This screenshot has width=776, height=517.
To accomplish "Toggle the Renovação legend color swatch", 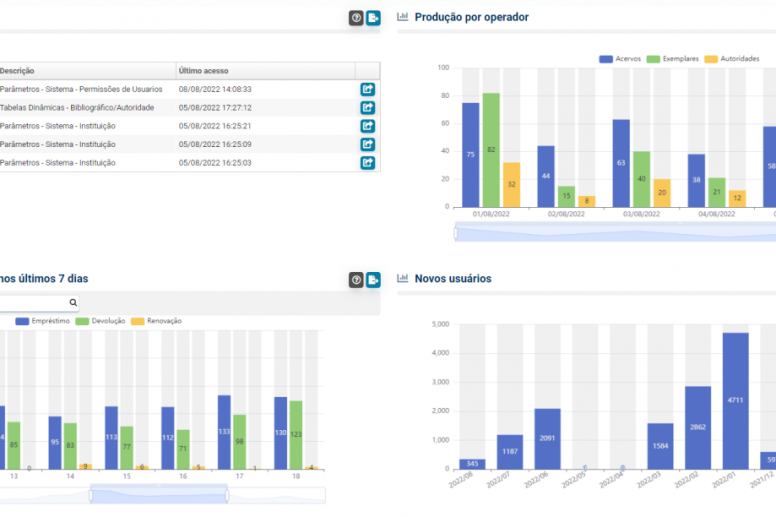I will pos(138,321).
